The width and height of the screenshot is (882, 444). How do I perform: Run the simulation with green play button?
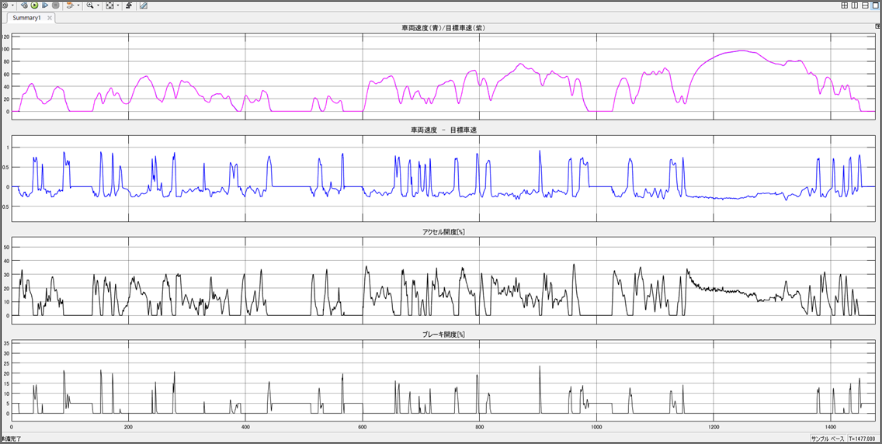tap(34, 5)
